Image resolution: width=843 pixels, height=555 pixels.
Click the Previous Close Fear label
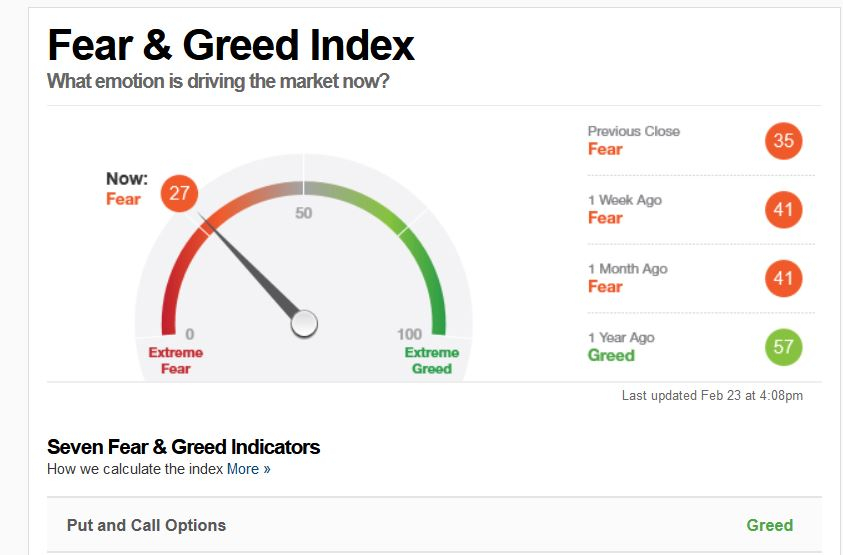(x=605, y=149)
